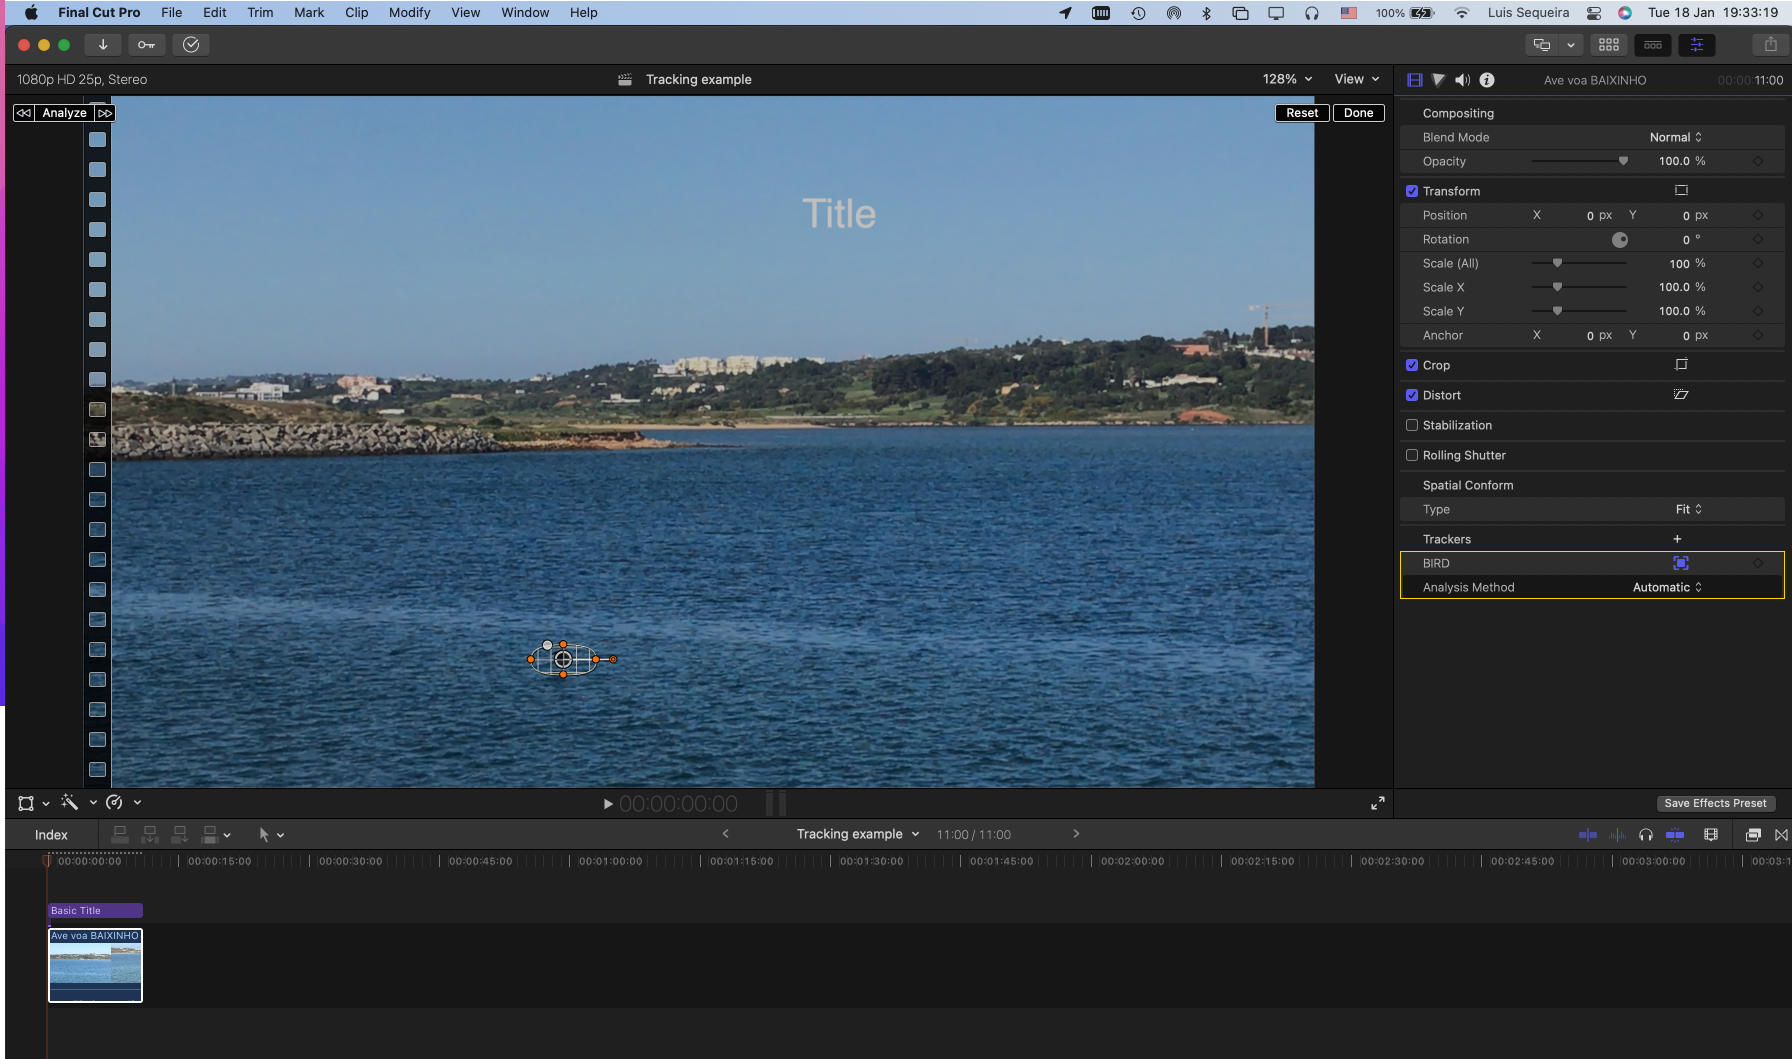The height and width of the screenshot is (1059, 1792).
Task: Click the Save Effects Preset button
Action: (1715, 803)
